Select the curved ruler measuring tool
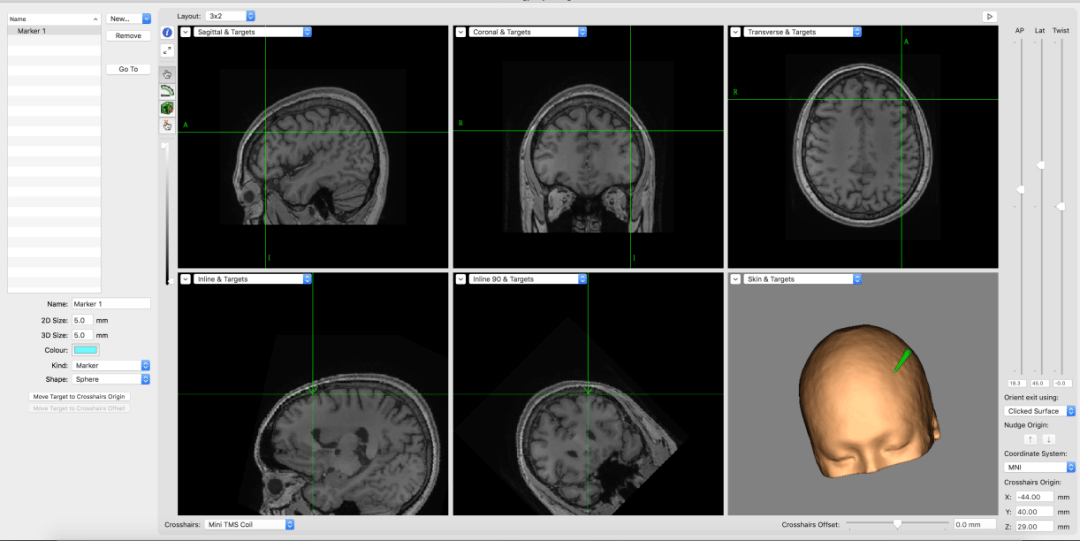The width and height of the screenshot is (1080, 541). (167, 91)
